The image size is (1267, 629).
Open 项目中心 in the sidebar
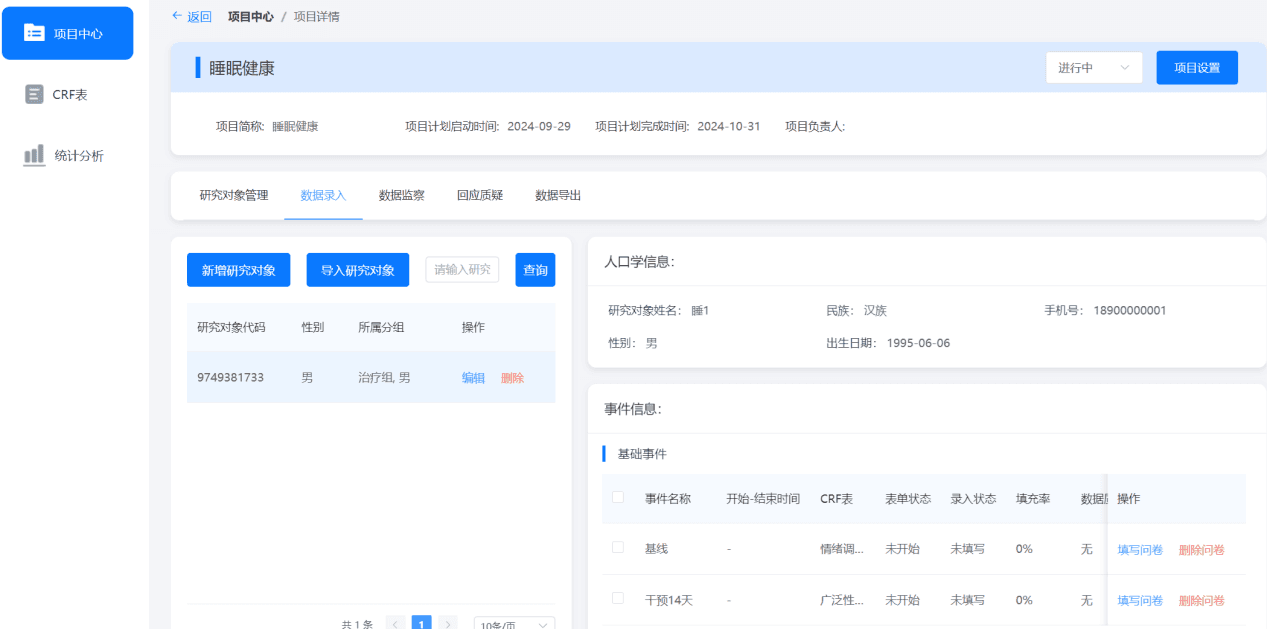(x=67, y=33)
